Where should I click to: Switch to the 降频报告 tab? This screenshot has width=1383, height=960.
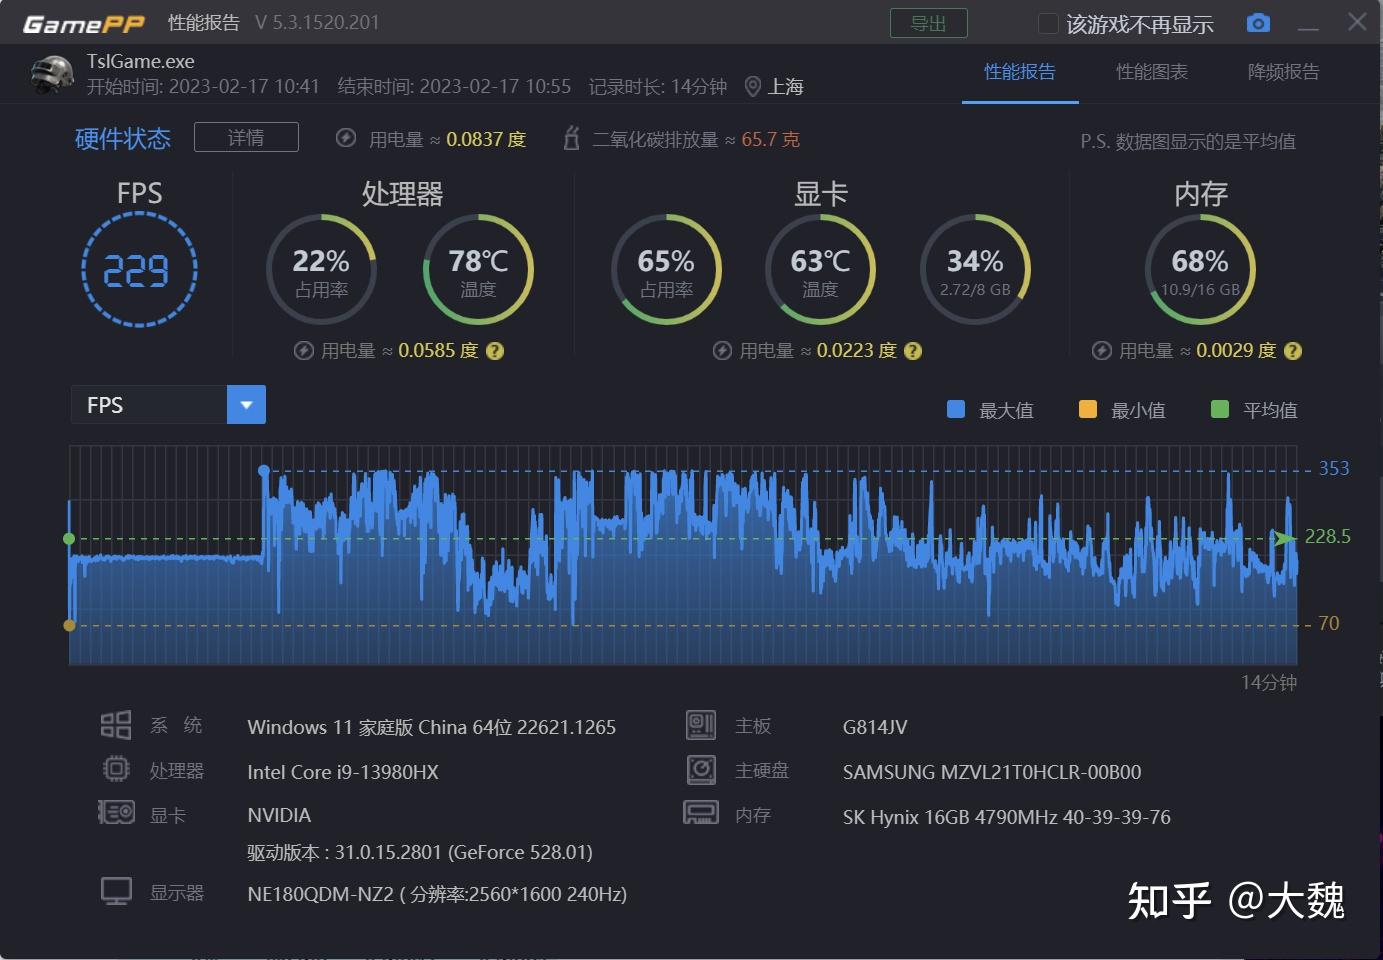tap(1283, 72)
